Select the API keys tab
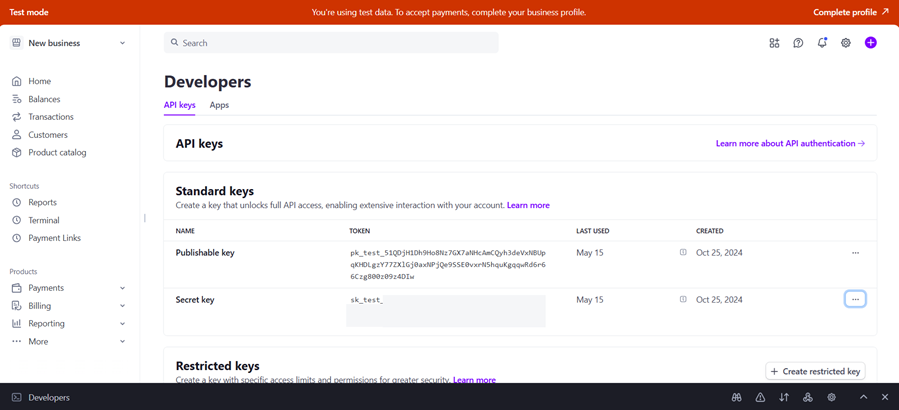899x410 pixels. (x=180, y=105)
